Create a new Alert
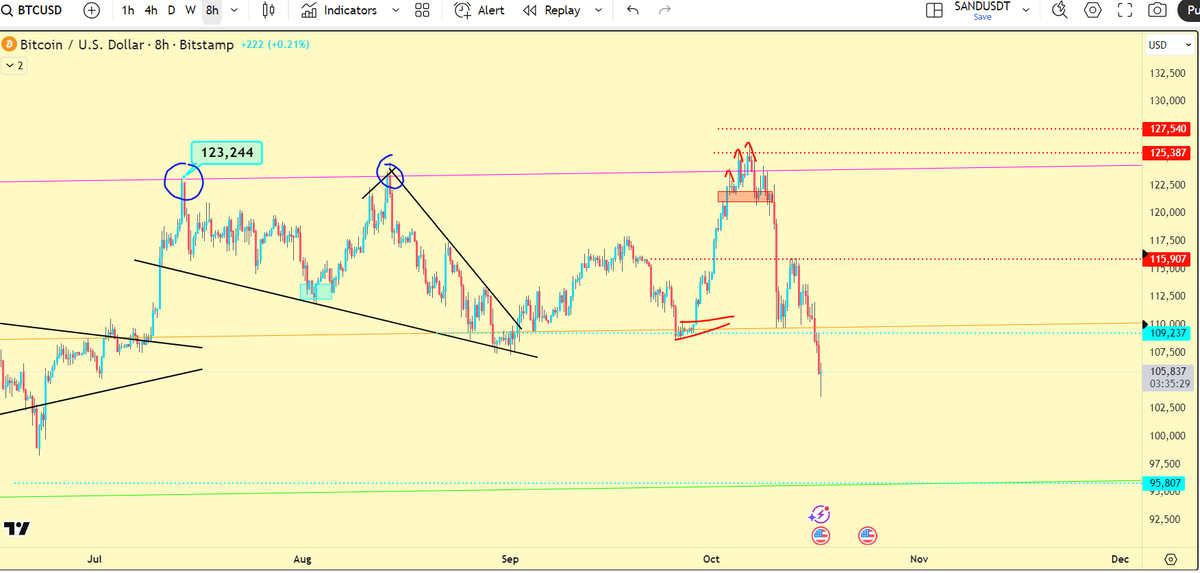The height and width of the screenshot is (573, 1200). click(479, 10)
